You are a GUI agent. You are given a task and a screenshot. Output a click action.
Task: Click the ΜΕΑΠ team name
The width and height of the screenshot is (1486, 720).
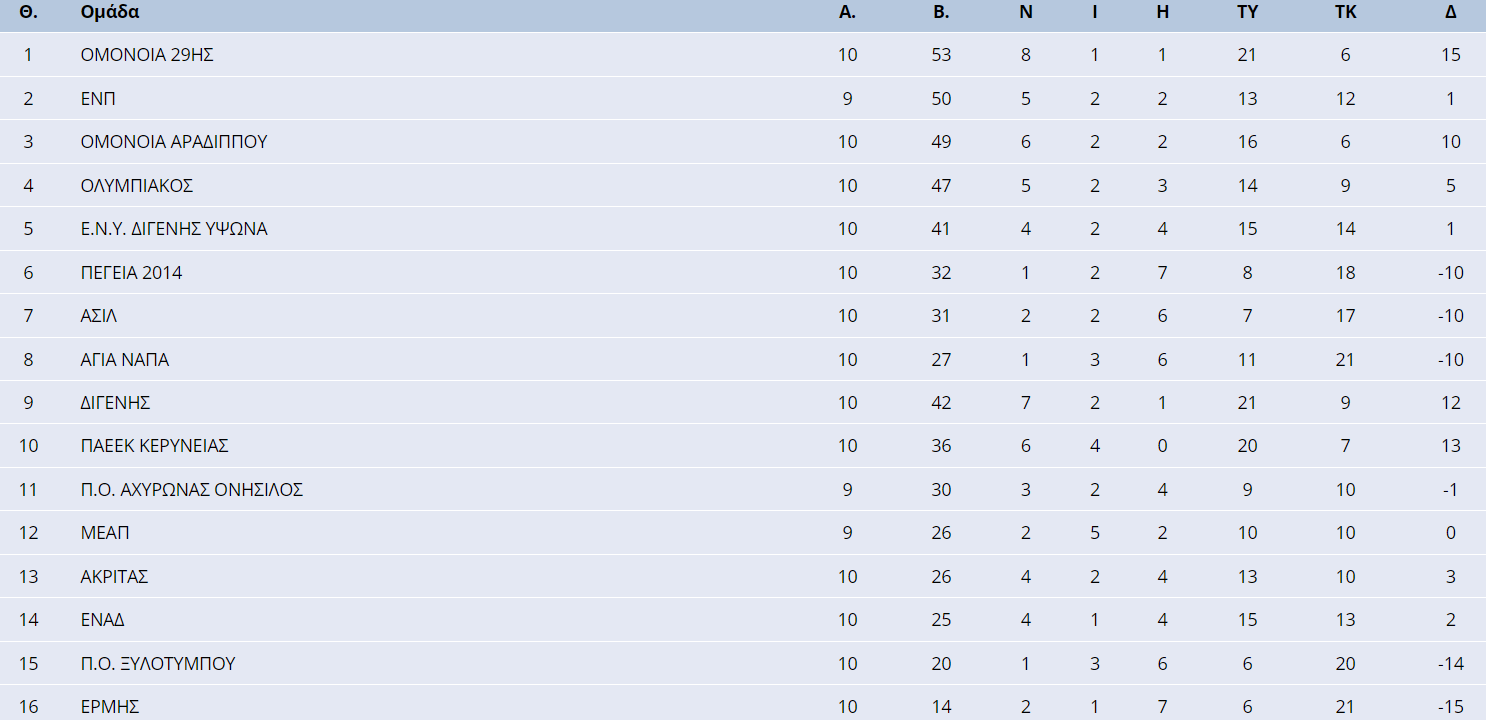[105, 533]
